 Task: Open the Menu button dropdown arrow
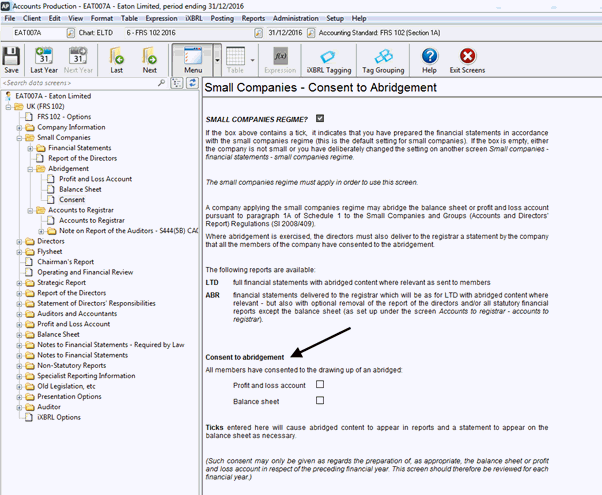(x=217, y=60)
